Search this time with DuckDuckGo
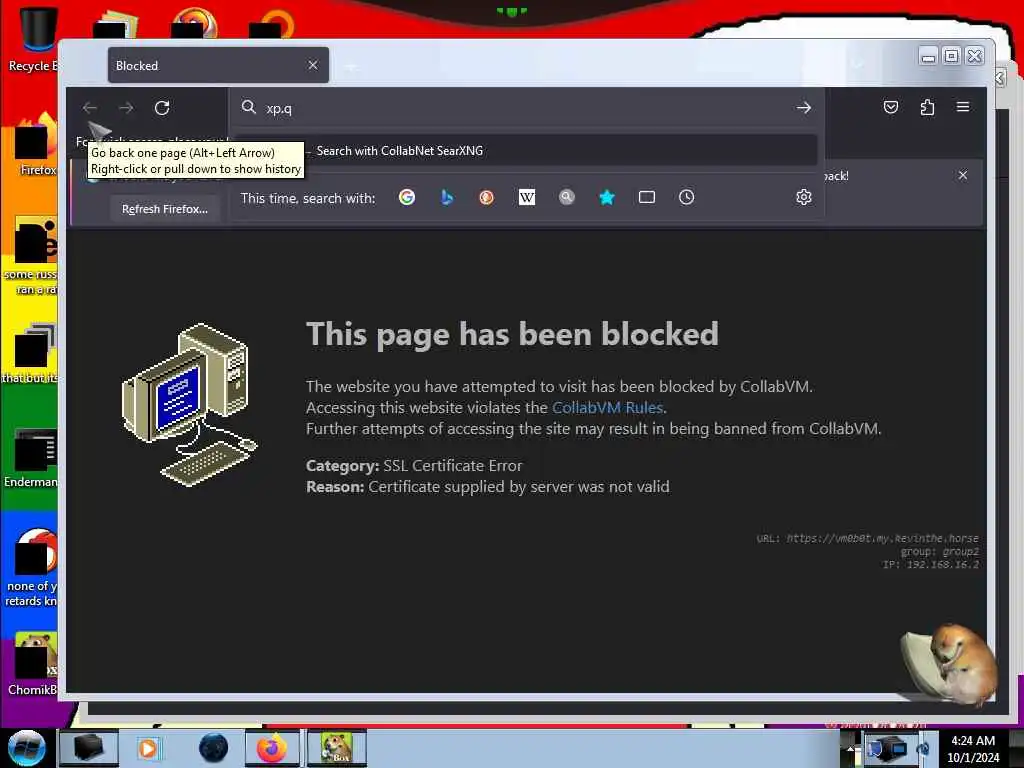Viewport: 1024px width, 768px height. (487, 197)
